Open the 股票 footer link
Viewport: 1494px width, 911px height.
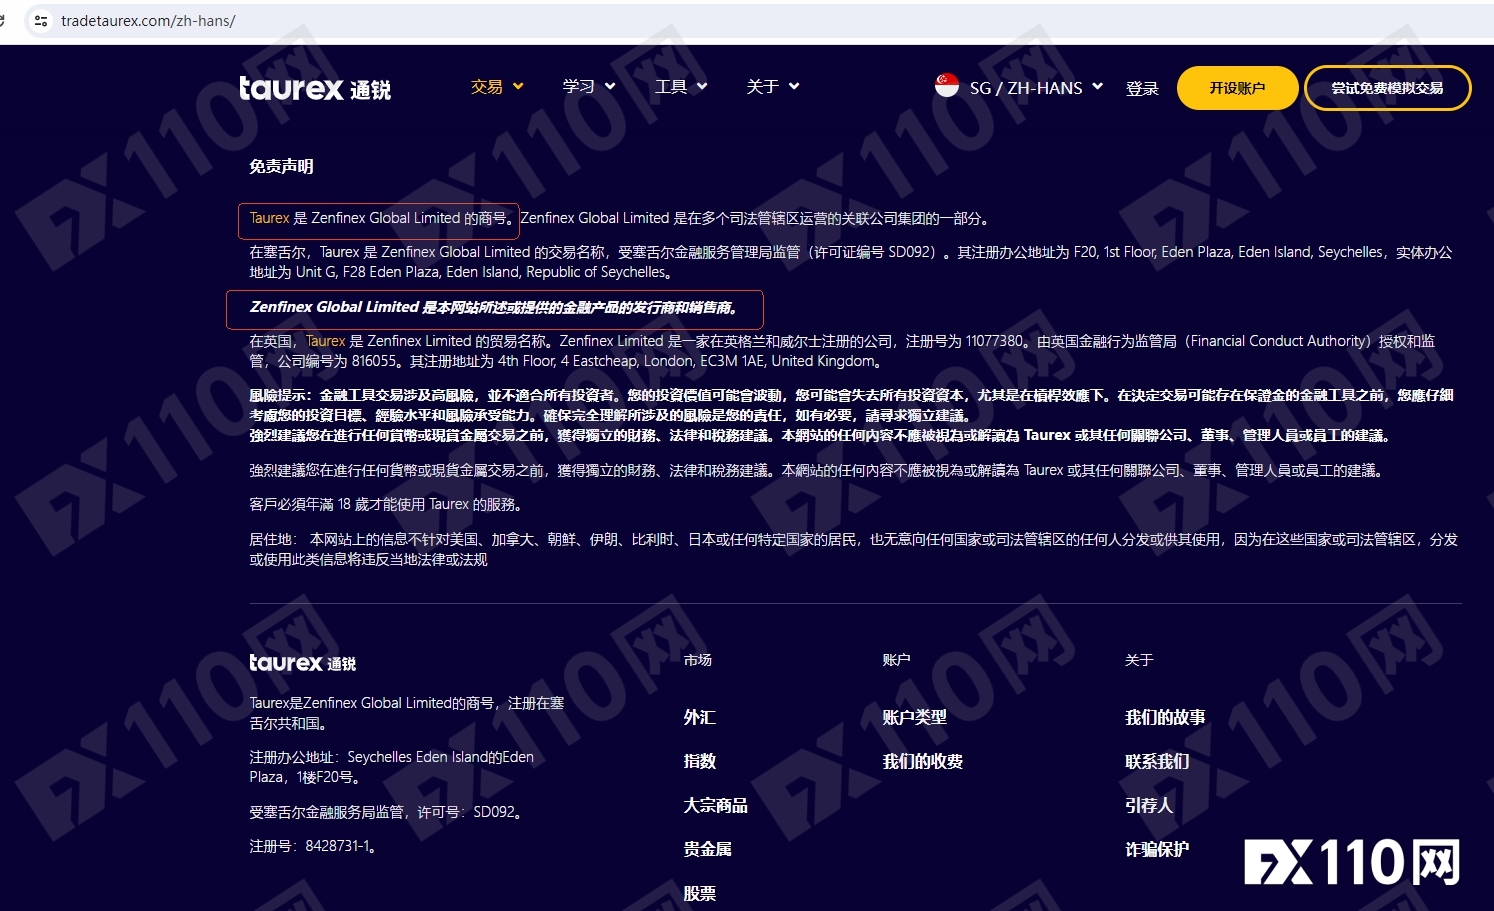click(699, 894)
